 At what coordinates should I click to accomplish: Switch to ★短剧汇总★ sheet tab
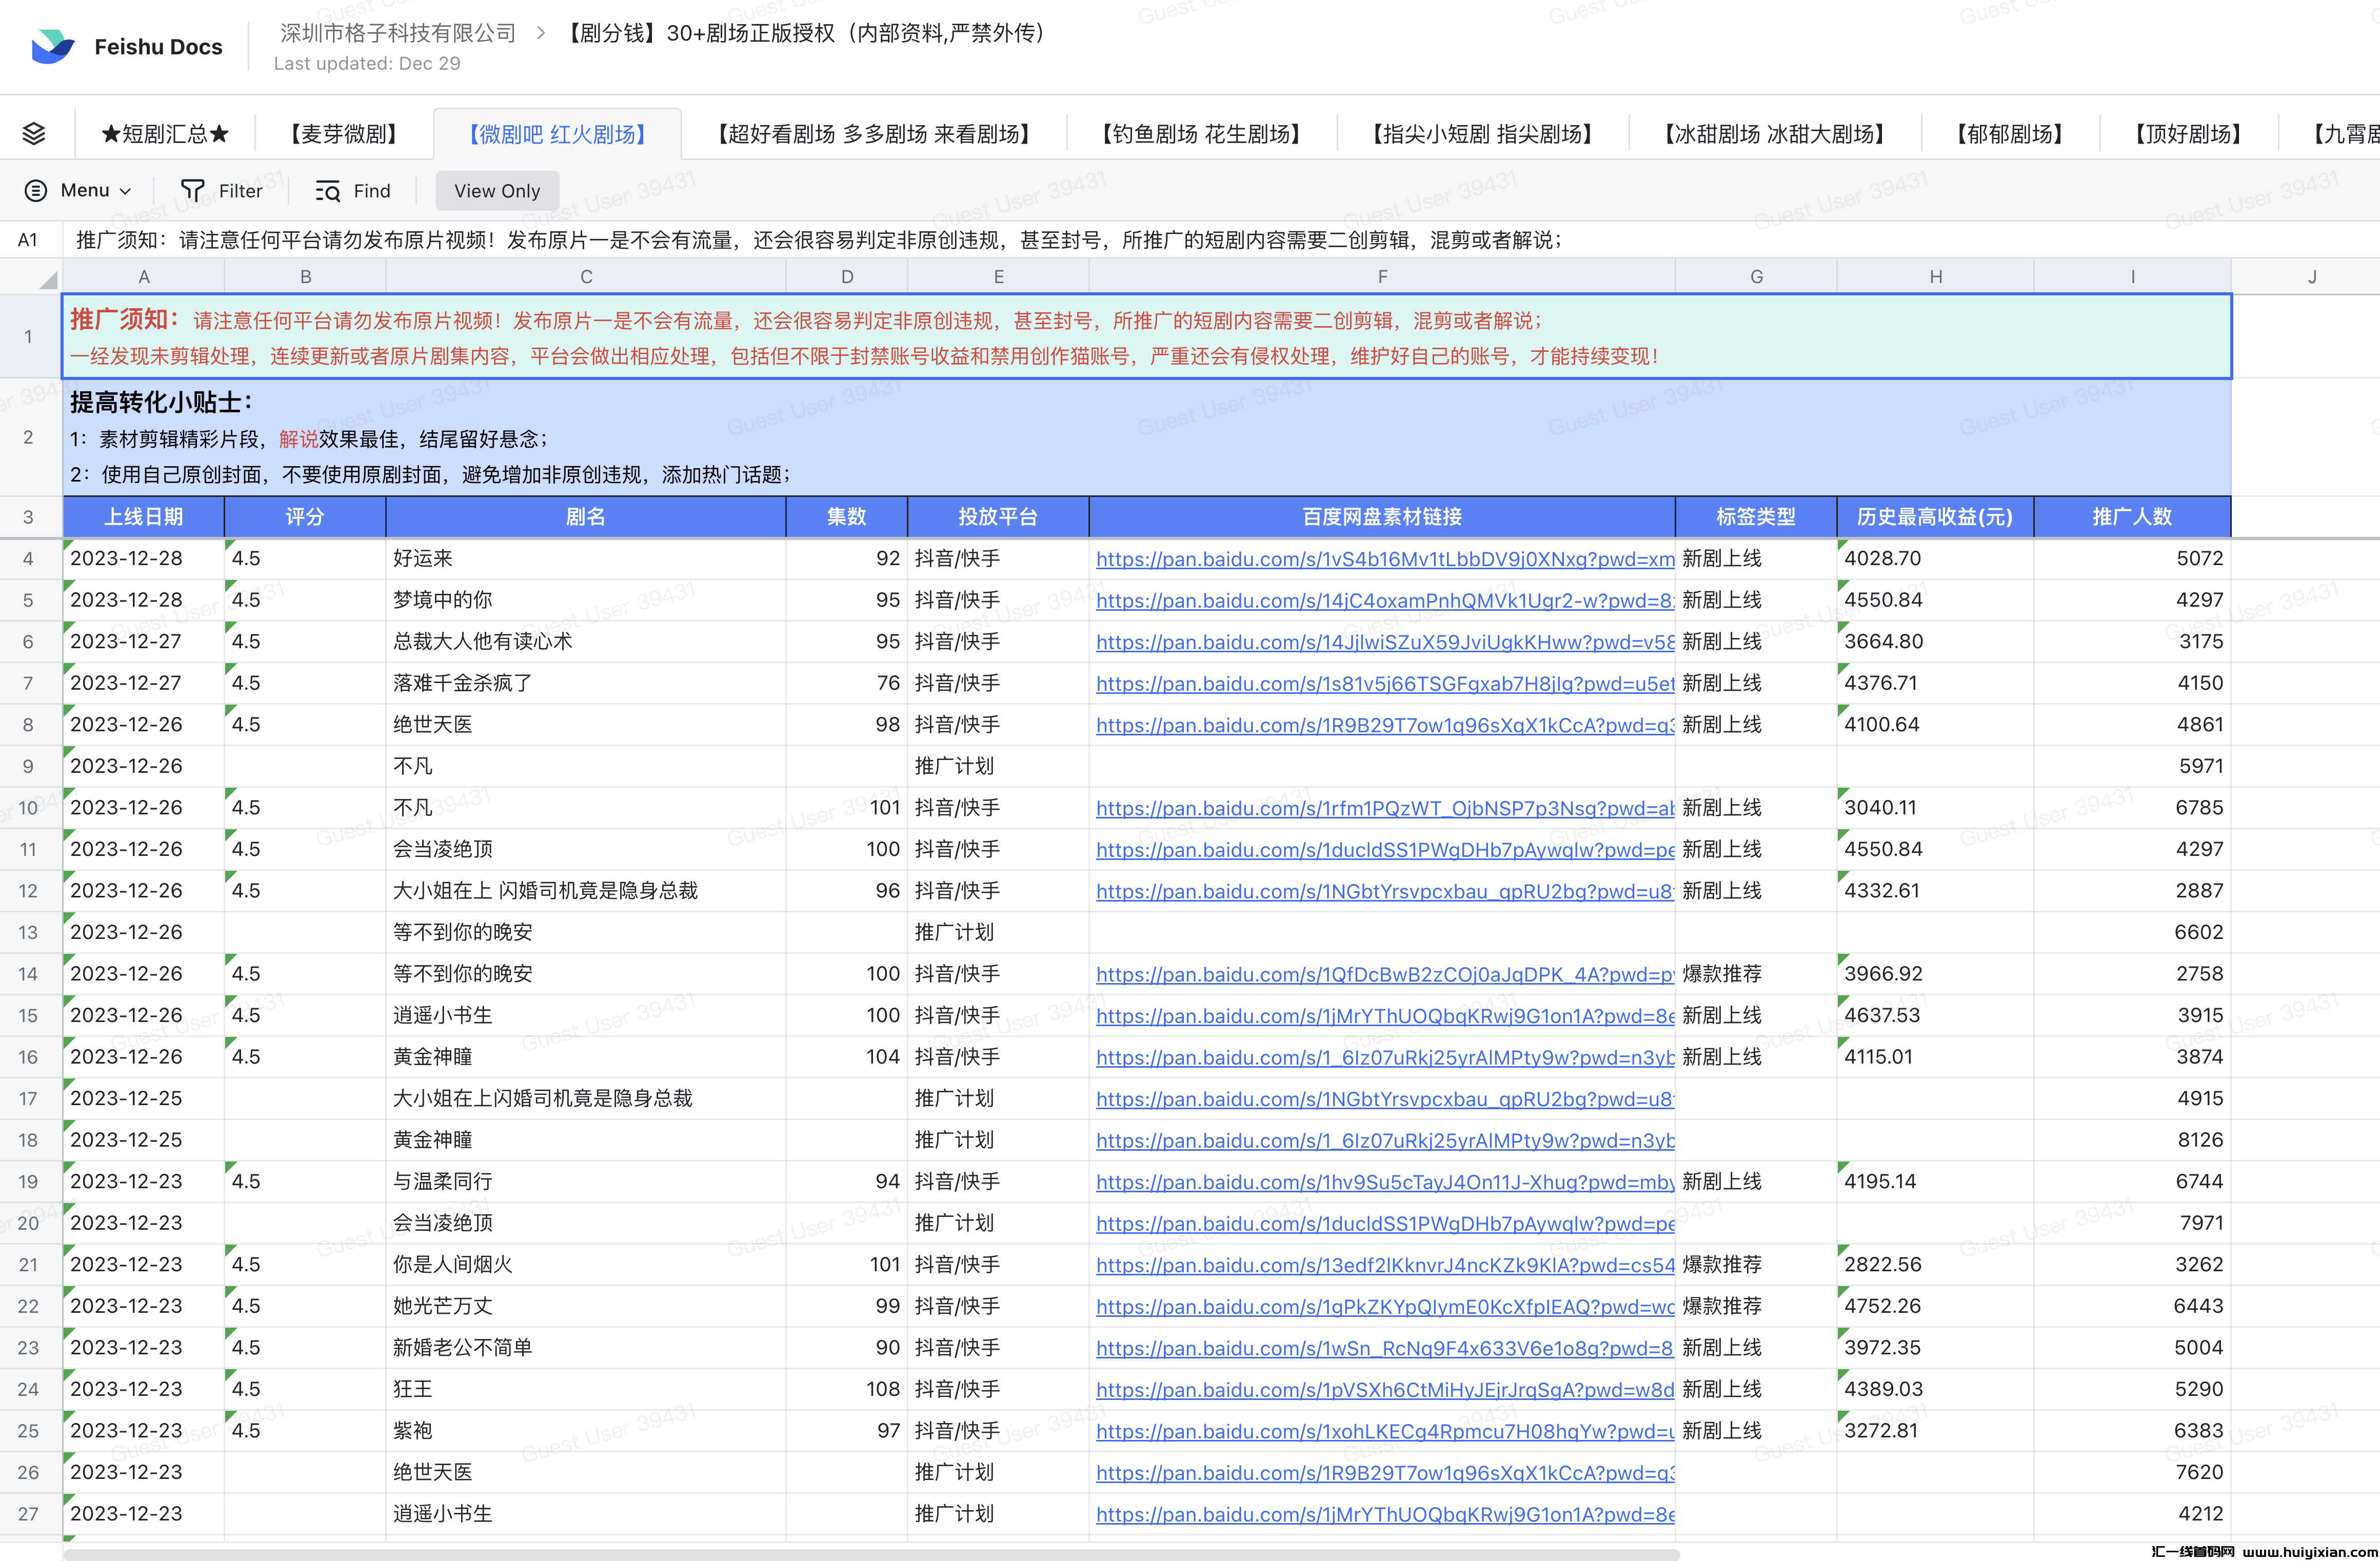pyautogui.click(x=165, y=134)
